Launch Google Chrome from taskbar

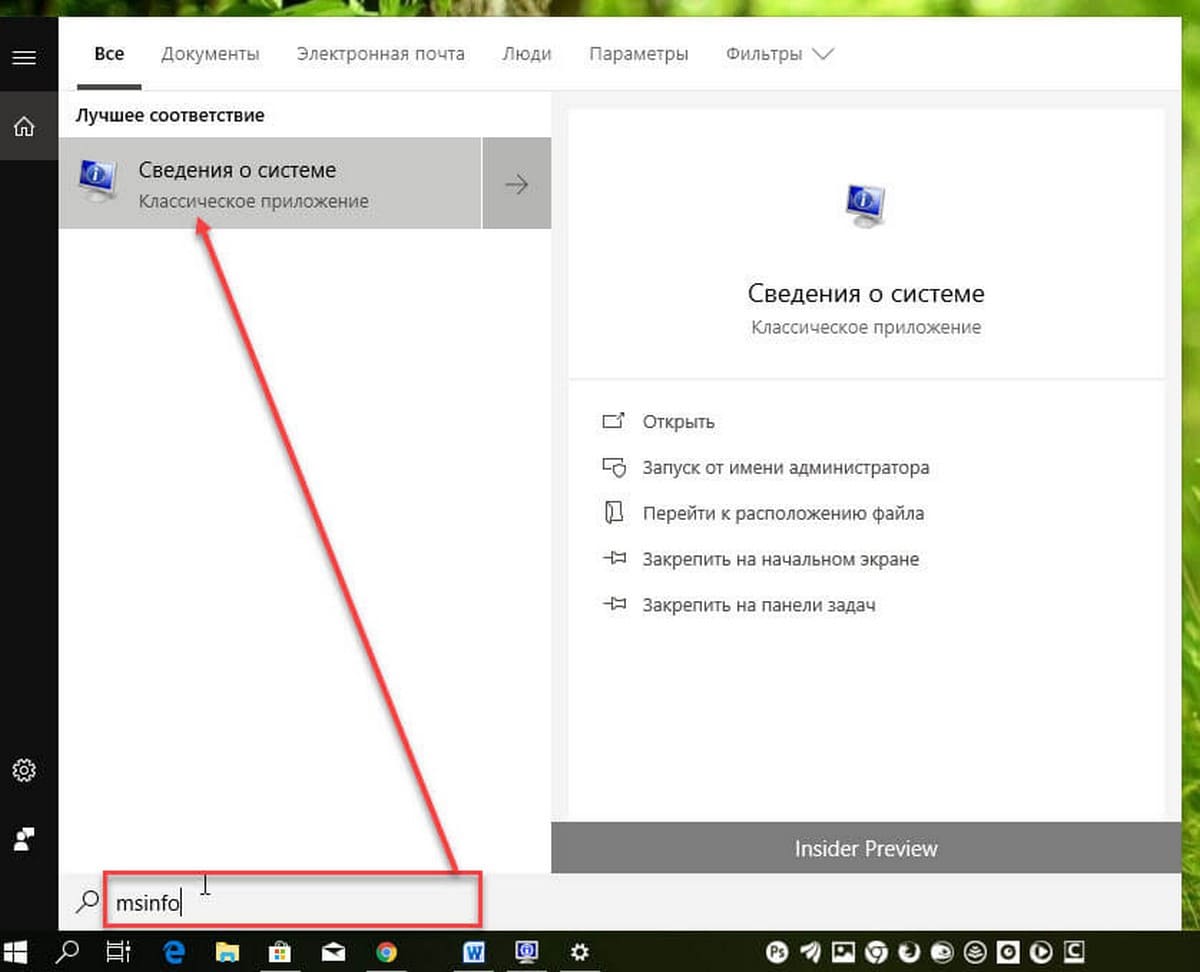[386, 952]
